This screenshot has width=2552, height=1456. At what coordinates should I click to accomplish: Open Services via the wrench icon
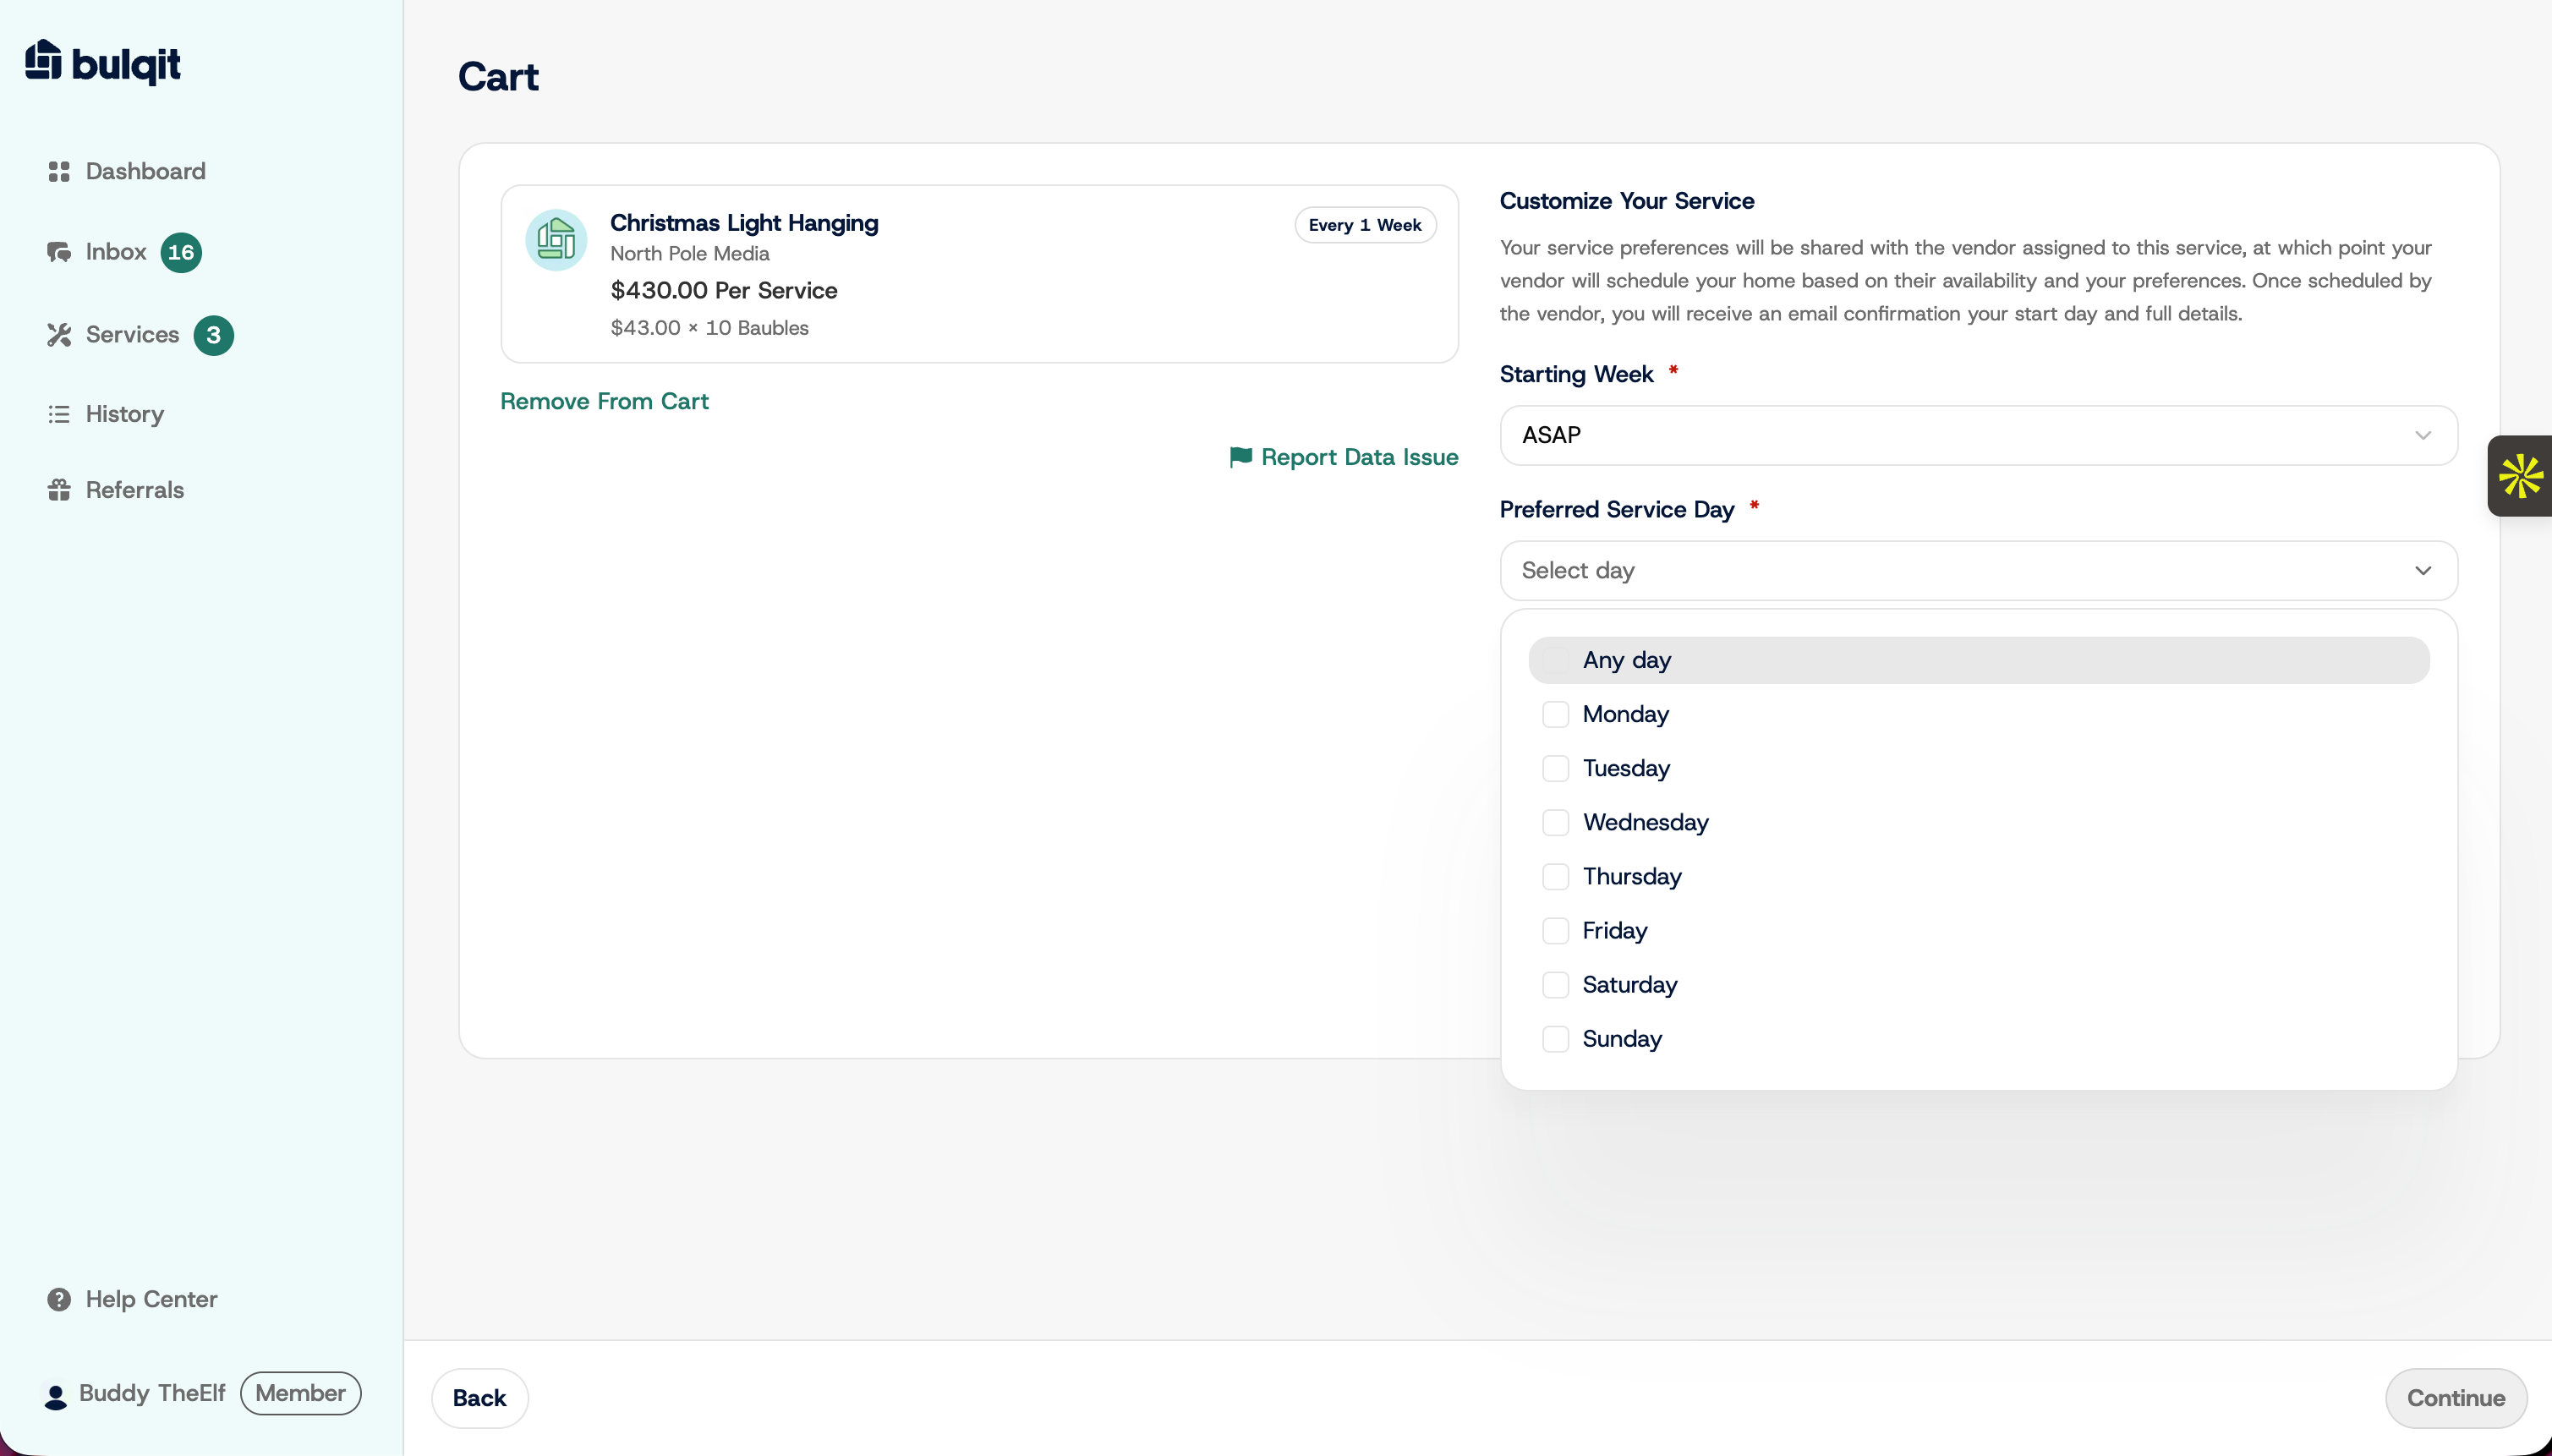pos(59,335)
